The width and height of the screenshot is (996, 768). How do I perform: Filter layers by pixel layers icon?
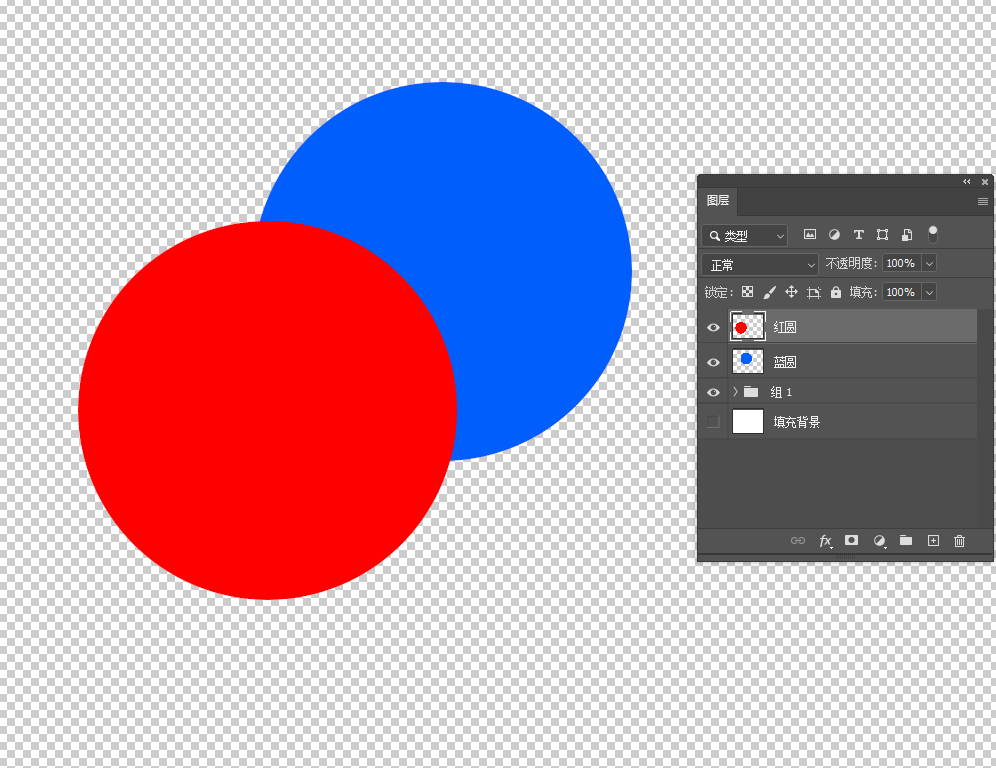(x=809, y=234)
